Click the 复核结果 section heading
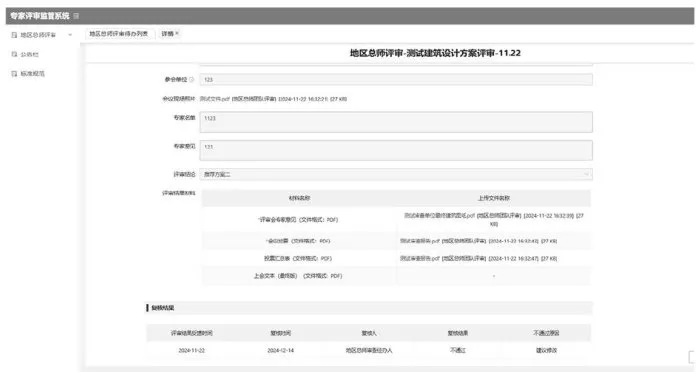This screenshot has width=696, height=372. (162, 308)
